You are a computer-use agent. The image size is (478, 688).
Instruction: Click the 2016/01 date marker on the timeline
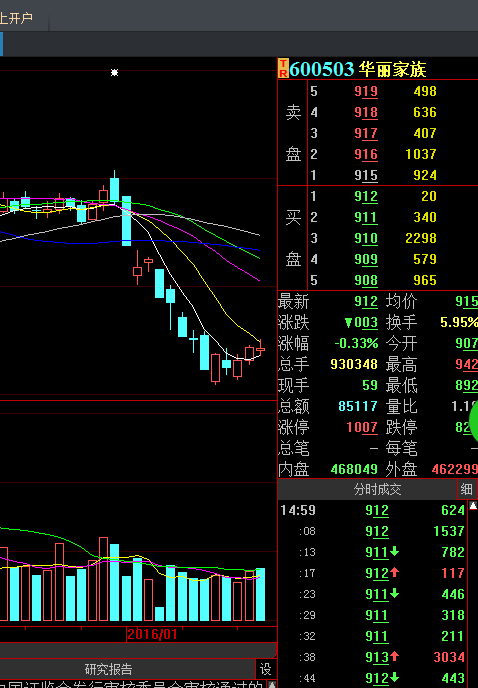point(152,634)
